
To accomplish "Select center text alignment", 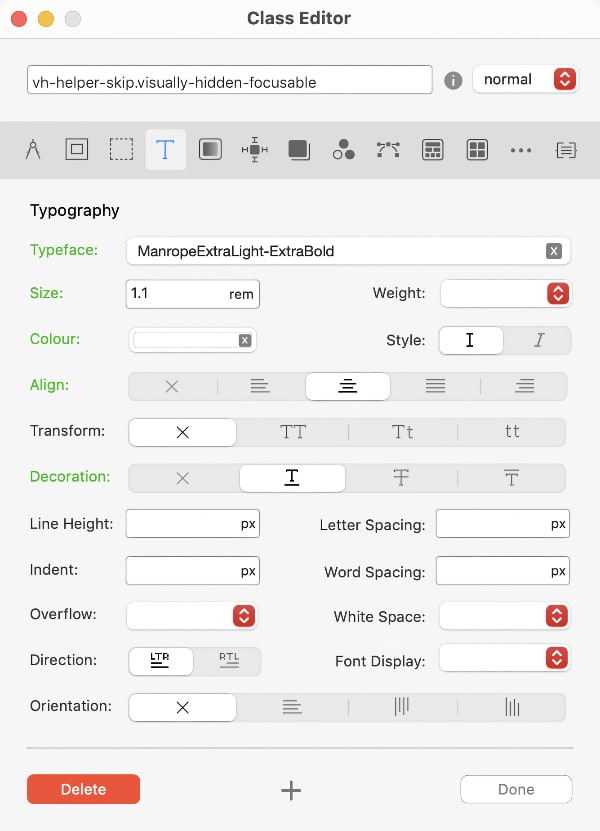I will tap(347, 385).
